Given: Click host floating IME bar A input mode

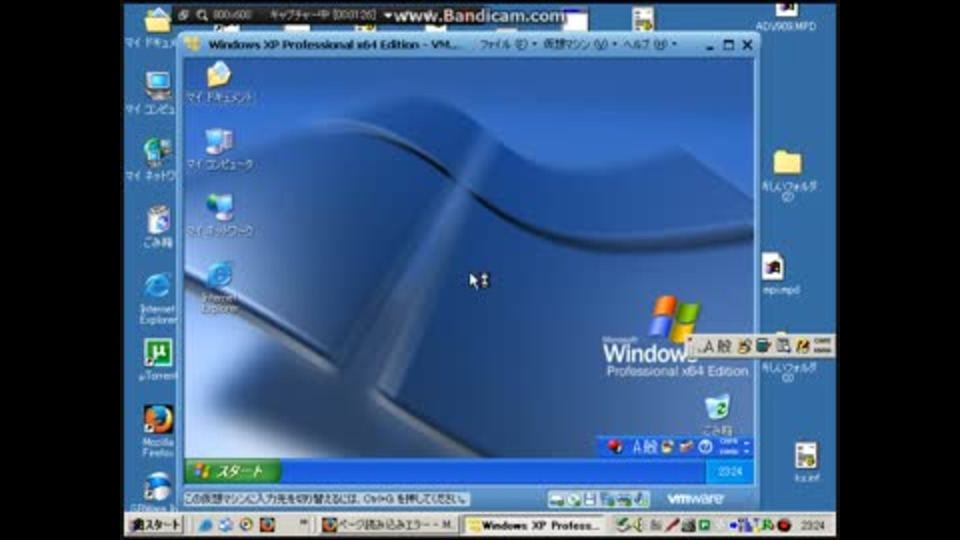Looking at the screenshot, I should click(708, 347).
